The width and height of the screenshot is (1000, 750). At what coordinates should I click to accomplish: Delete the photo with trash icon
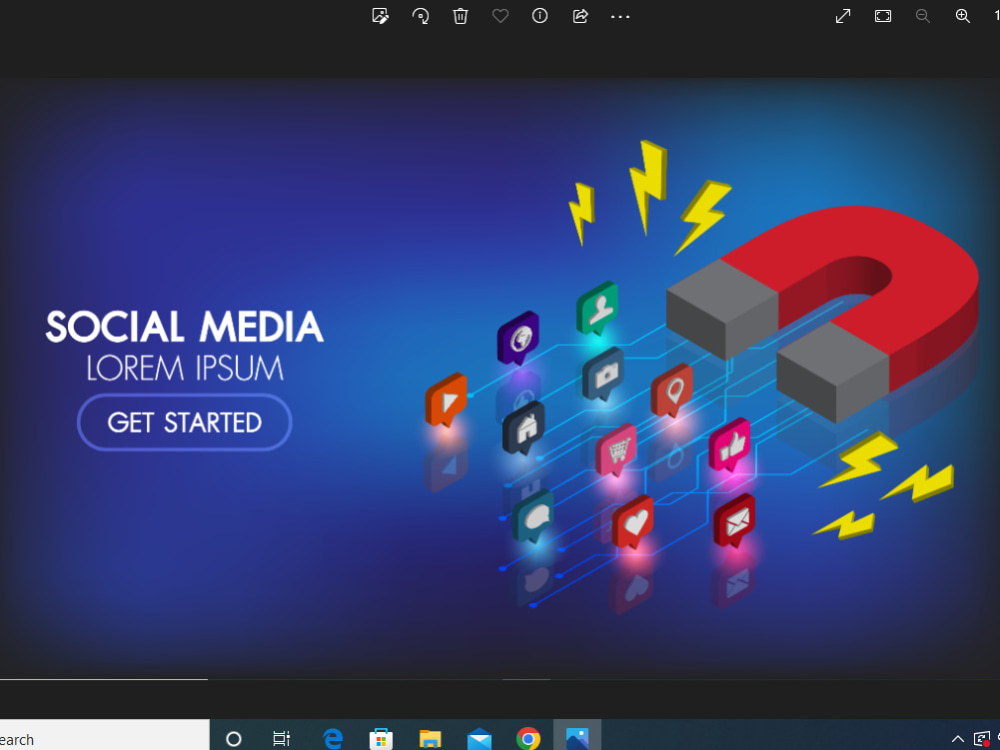(x=460, y=16)
